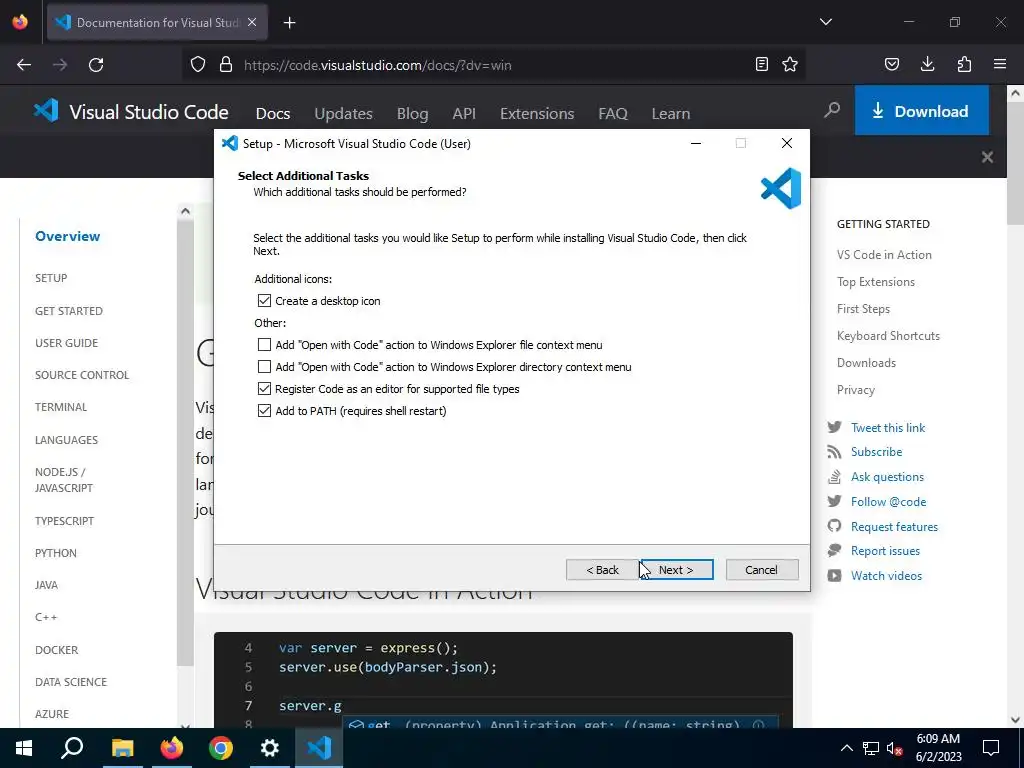Open the API navigation item
Viewport: 1024px width, 768px height.
point(464,114)
